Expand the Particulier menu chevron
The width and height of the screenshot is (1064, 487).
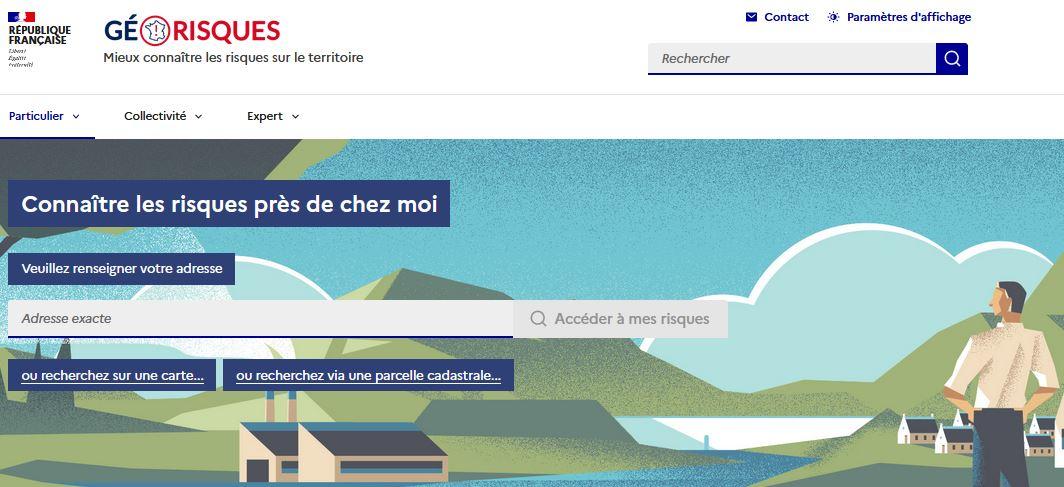point(76,117)
